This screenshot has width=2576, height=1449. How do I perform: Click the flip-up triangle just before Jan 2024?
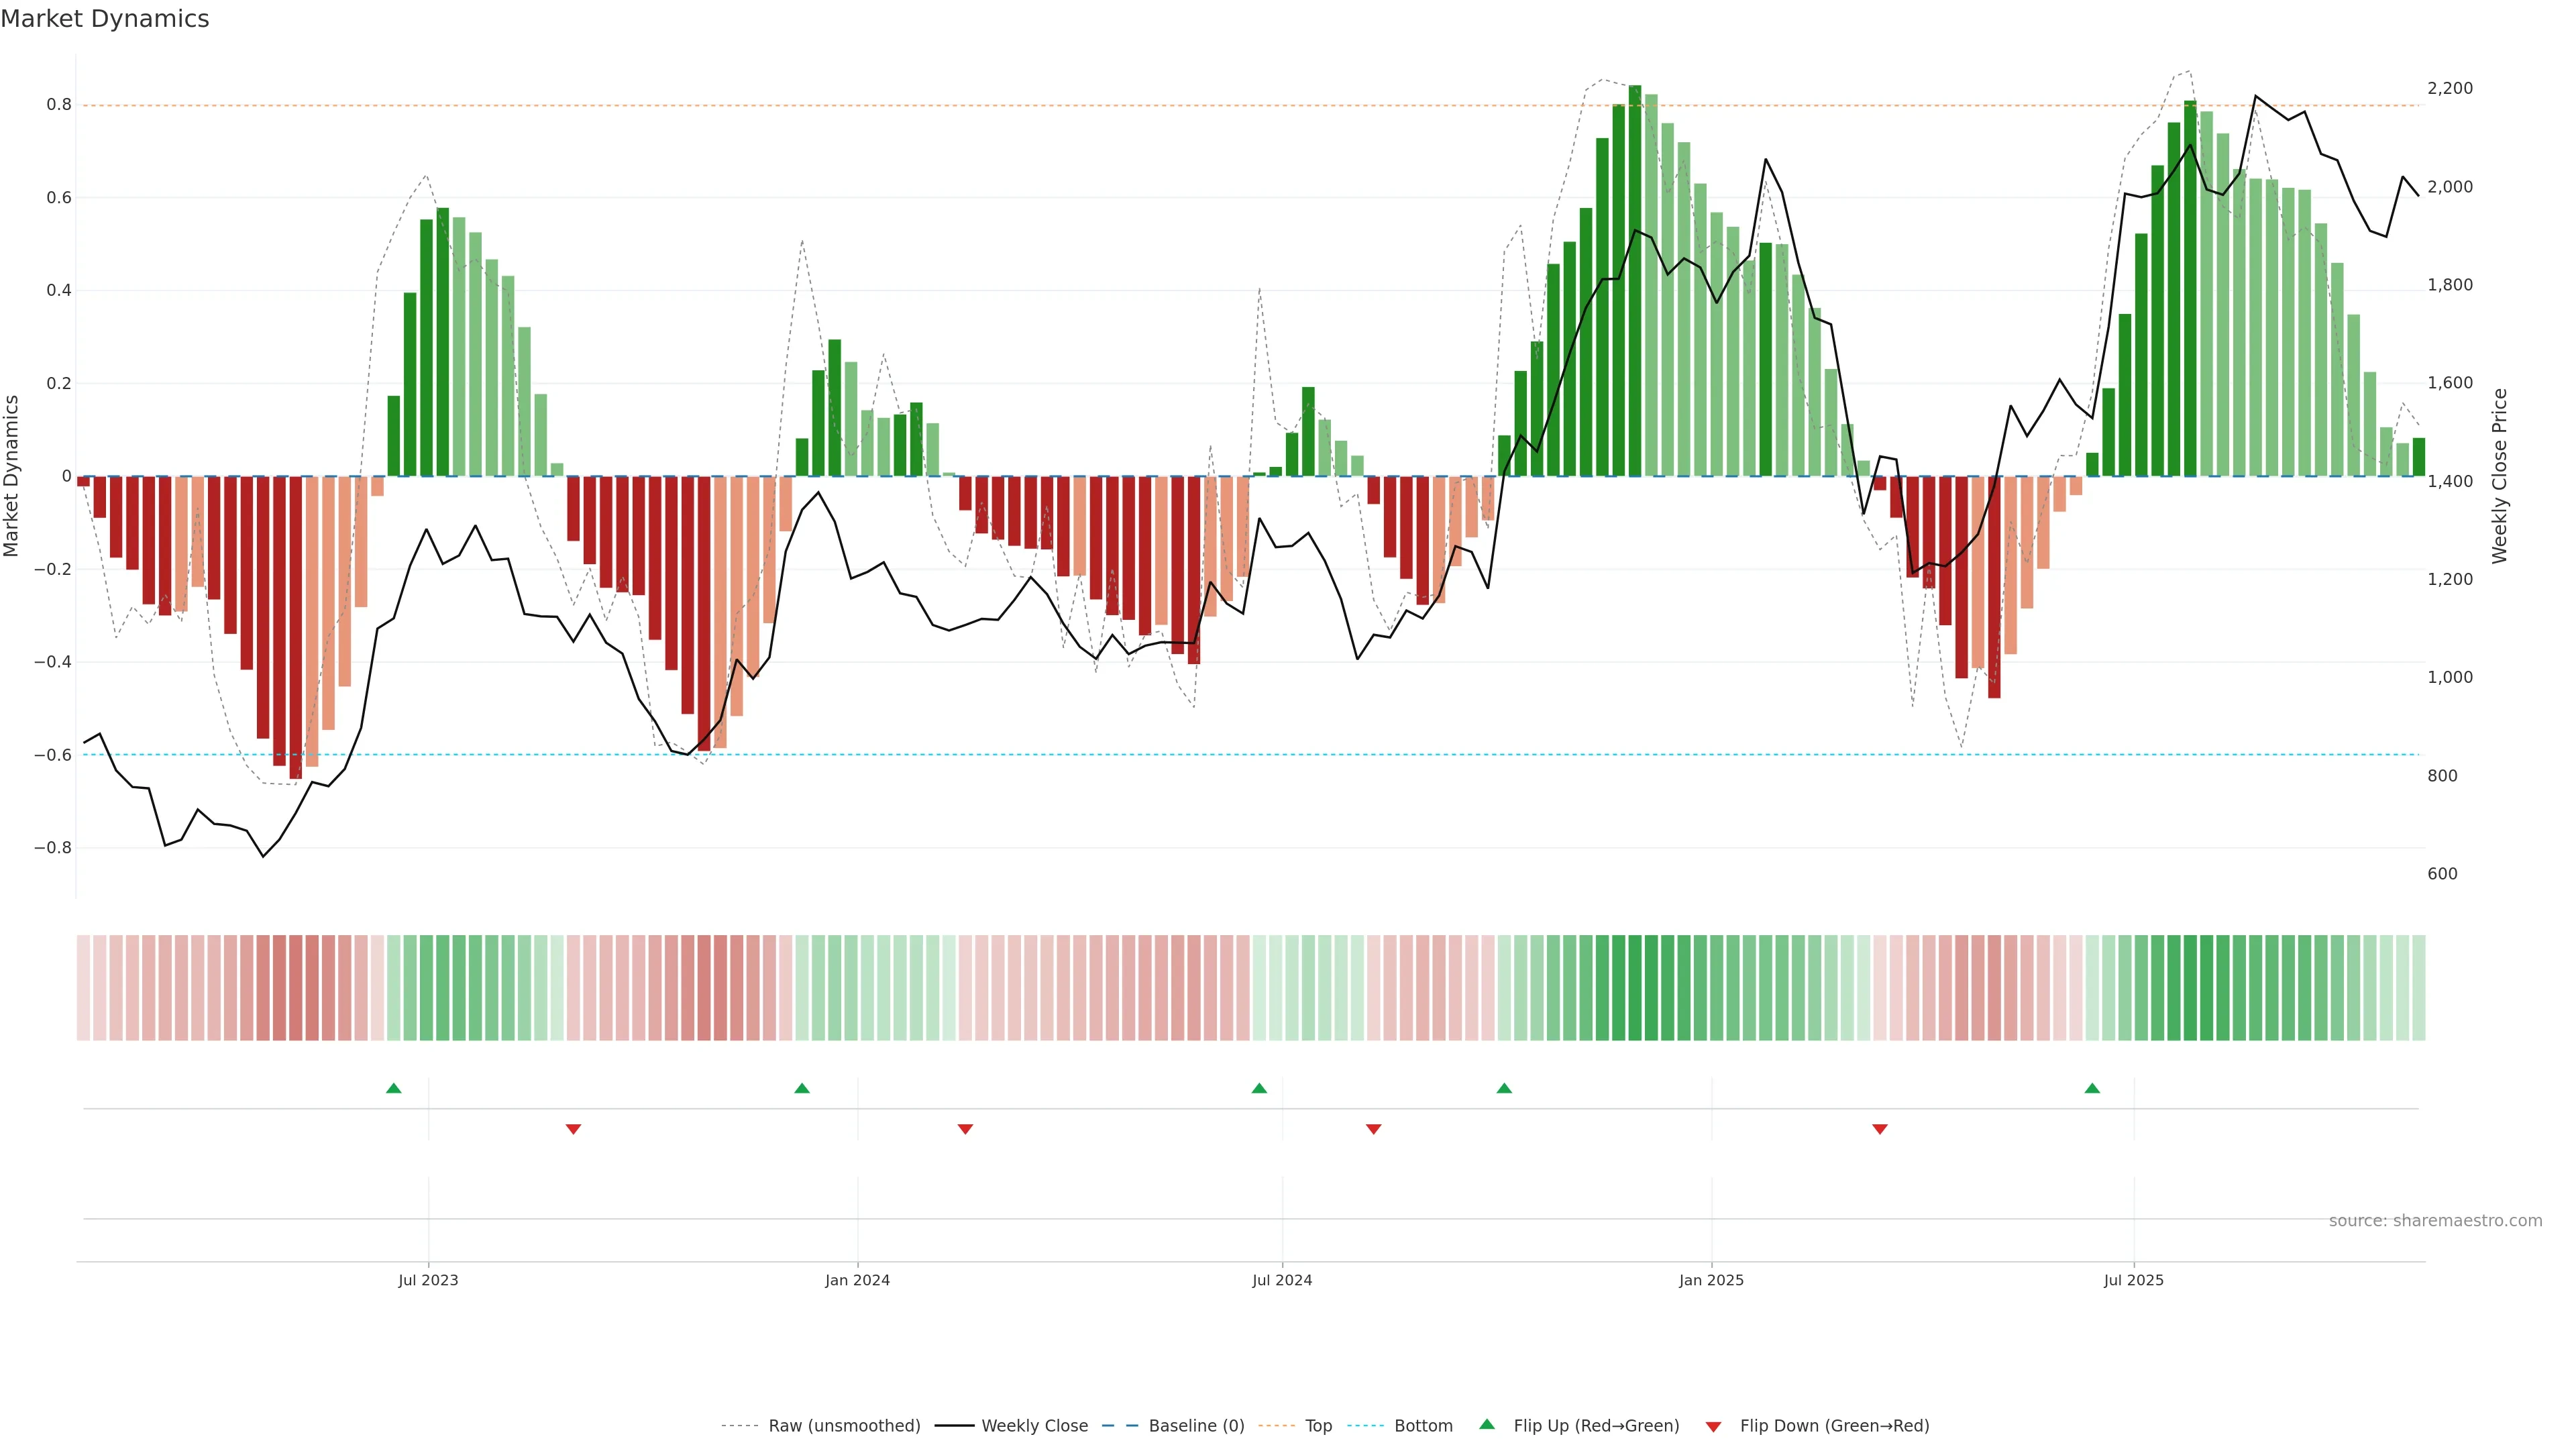[802, 1088]
